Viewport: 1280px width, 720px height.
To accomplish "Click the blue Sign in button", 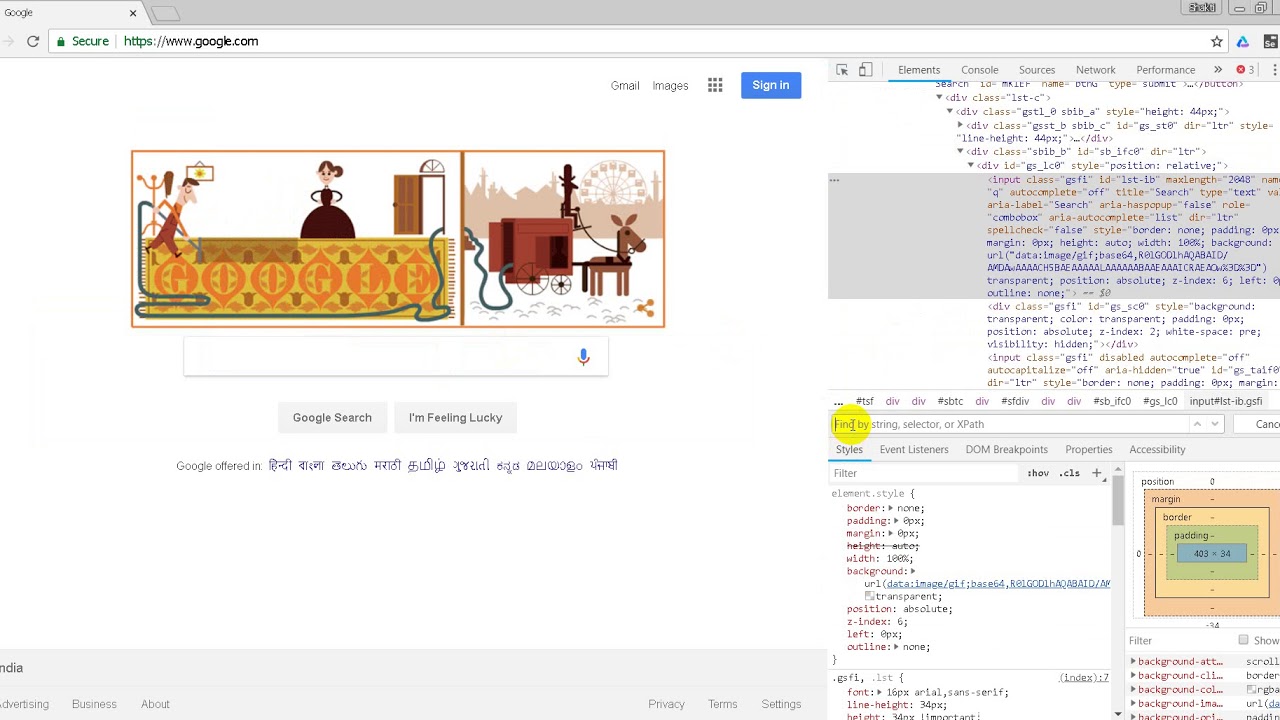I will [771, 85].
